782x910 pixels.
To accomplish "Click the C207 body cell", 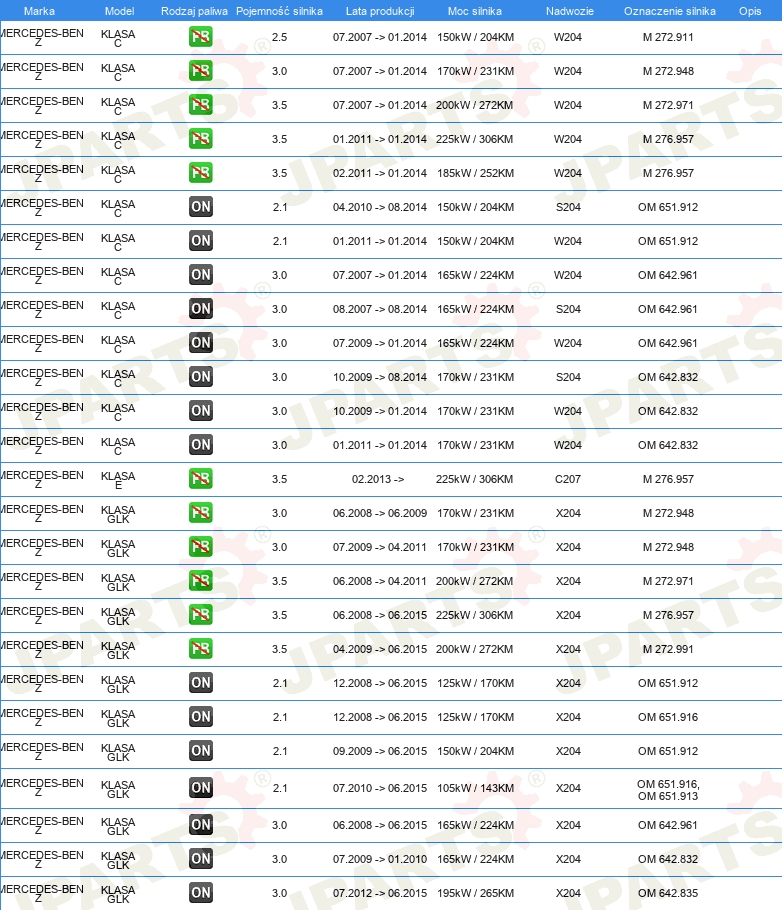I will click(x=567, y=479).
